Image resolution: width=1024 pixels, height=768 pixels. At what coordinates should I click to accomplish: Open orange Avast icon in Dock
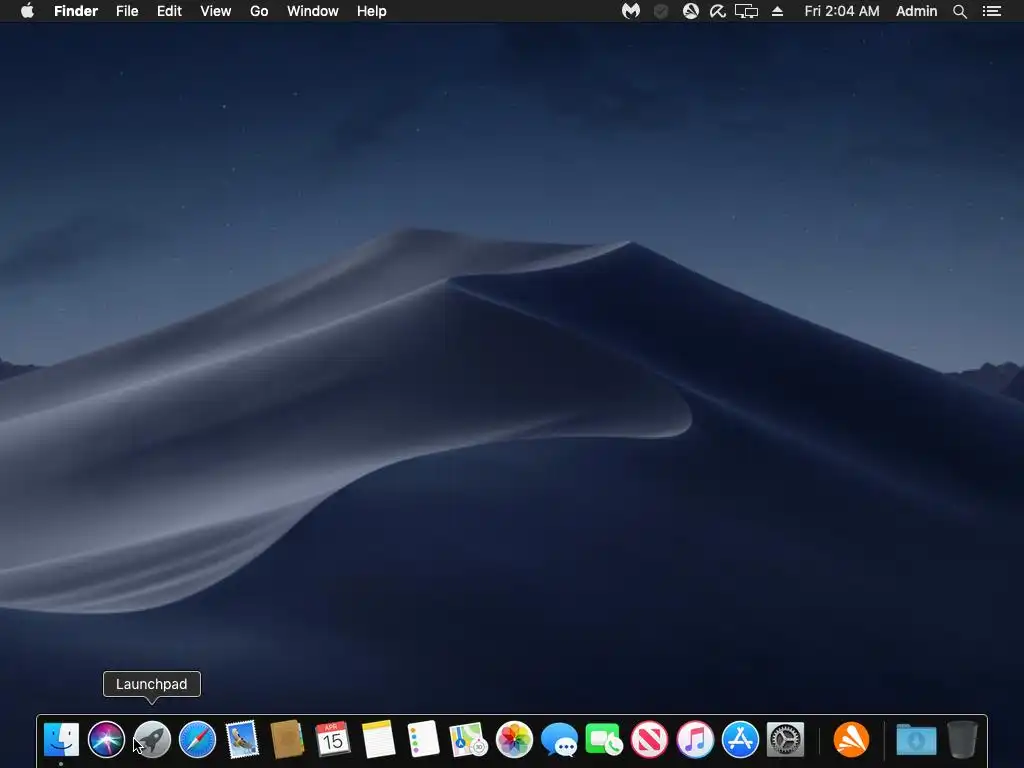point(852,740)
